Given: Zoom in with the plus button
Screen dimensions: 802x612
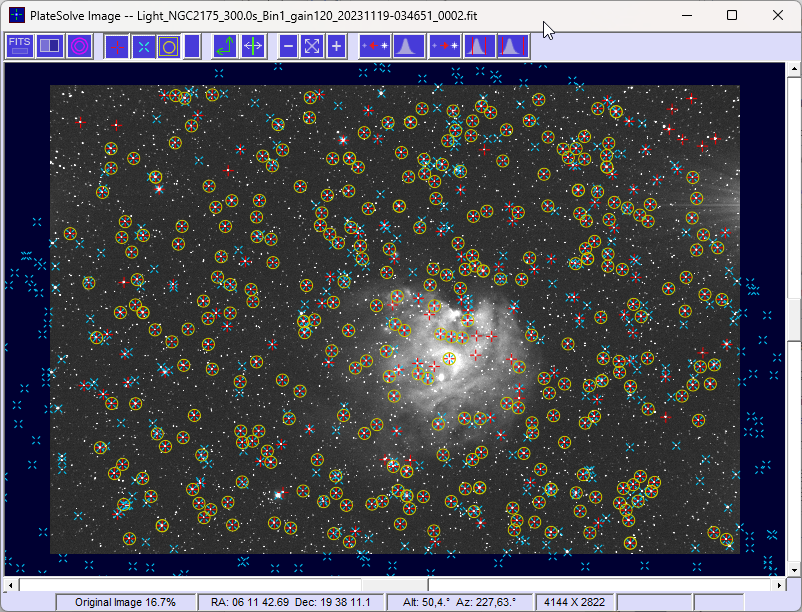Looking at the screenshot, I should [x=337, y=47].
